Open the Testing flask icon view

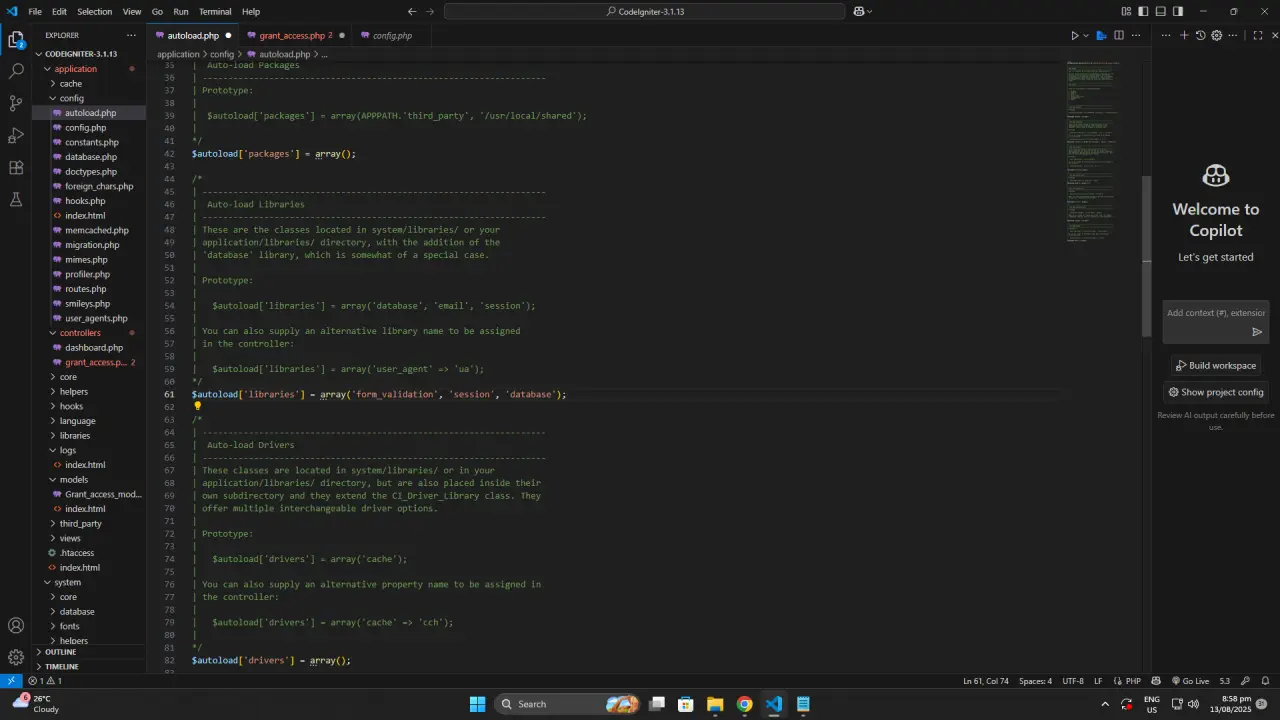tap(16, 199)
